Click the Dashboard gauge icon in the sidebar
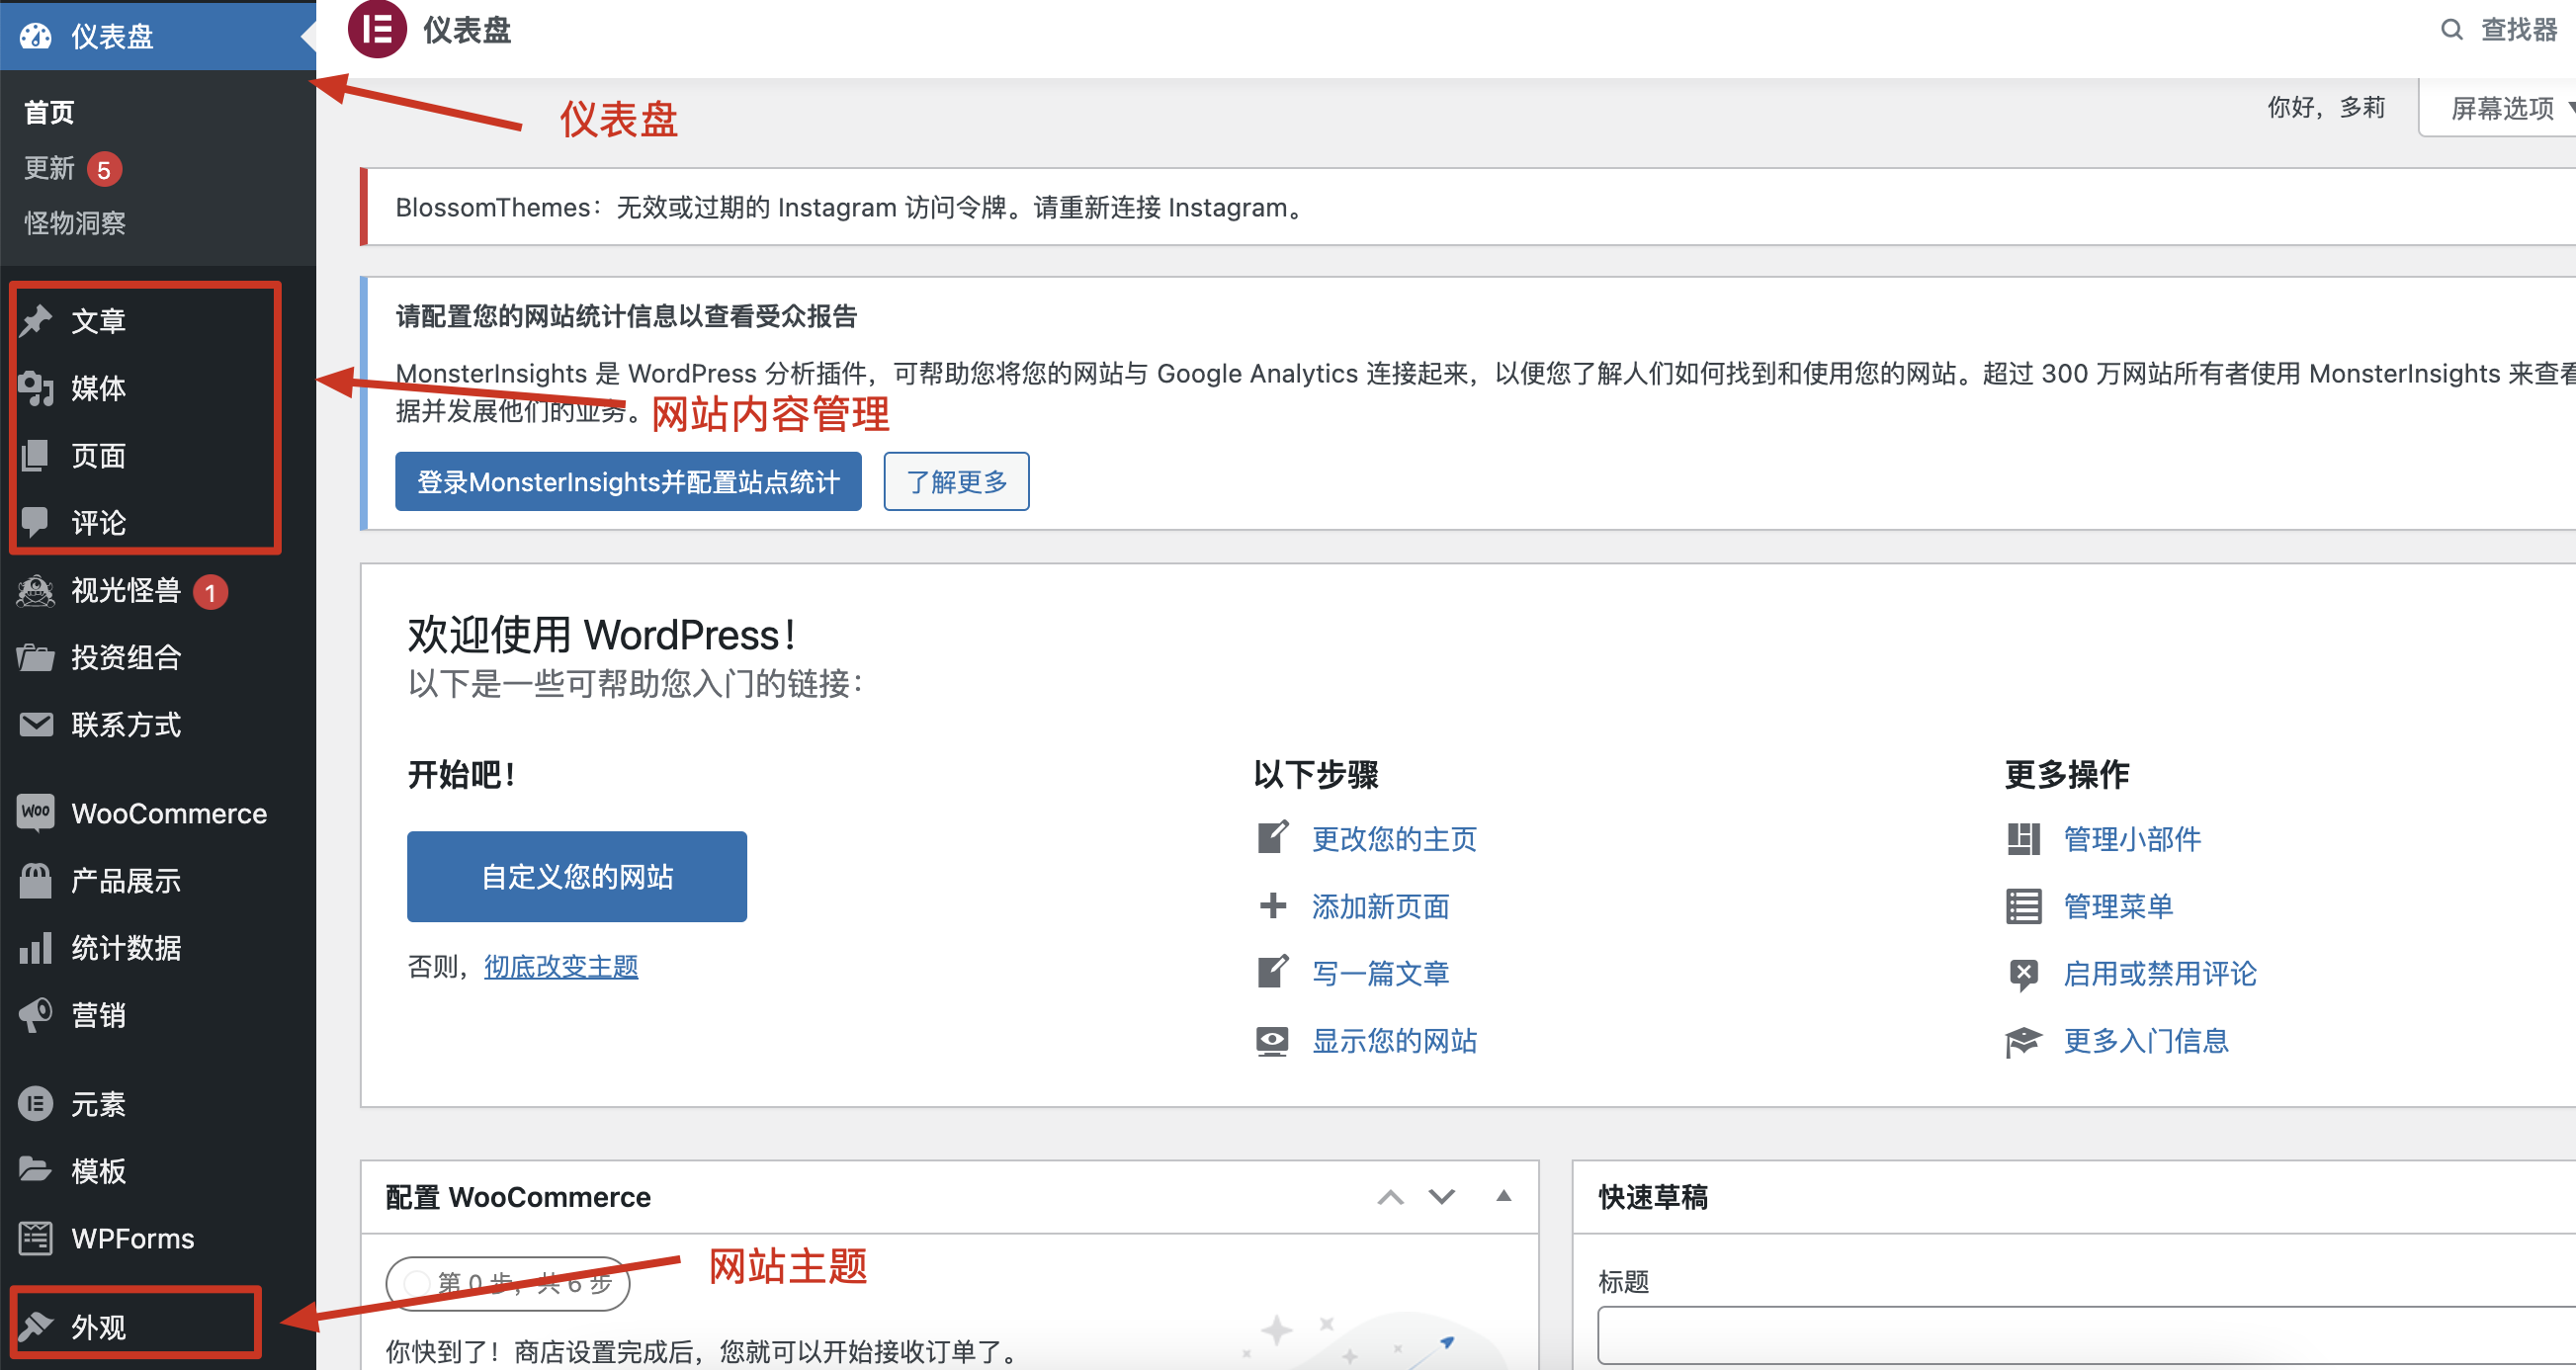 36,36
